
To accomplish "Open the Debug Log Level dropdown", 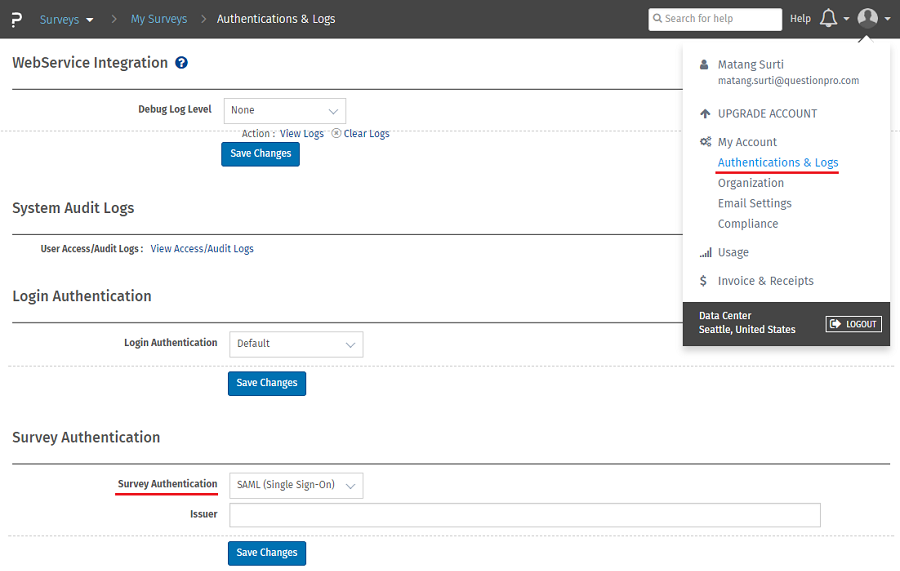I will pyautogui.click(x=284, y=111).
